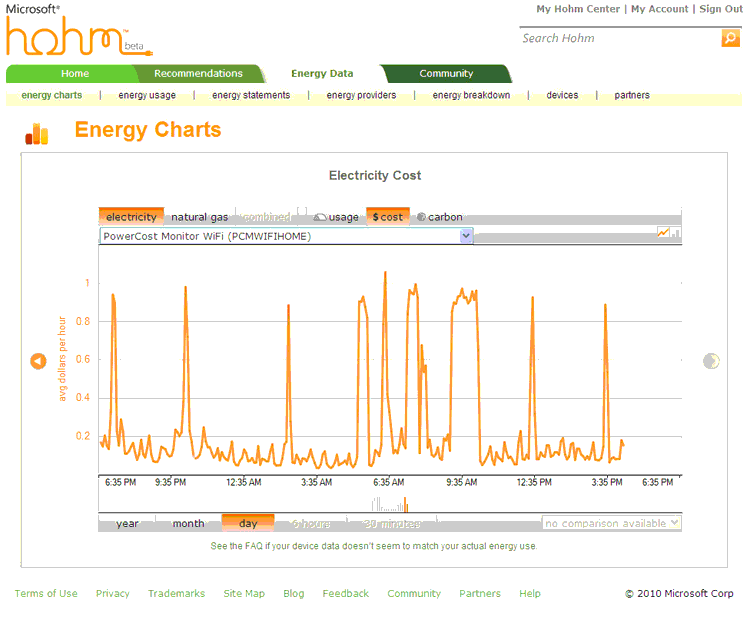The width and height of the screenshot is (750, 633).
Task: Show usage view
Action: (x=336, y=217)
